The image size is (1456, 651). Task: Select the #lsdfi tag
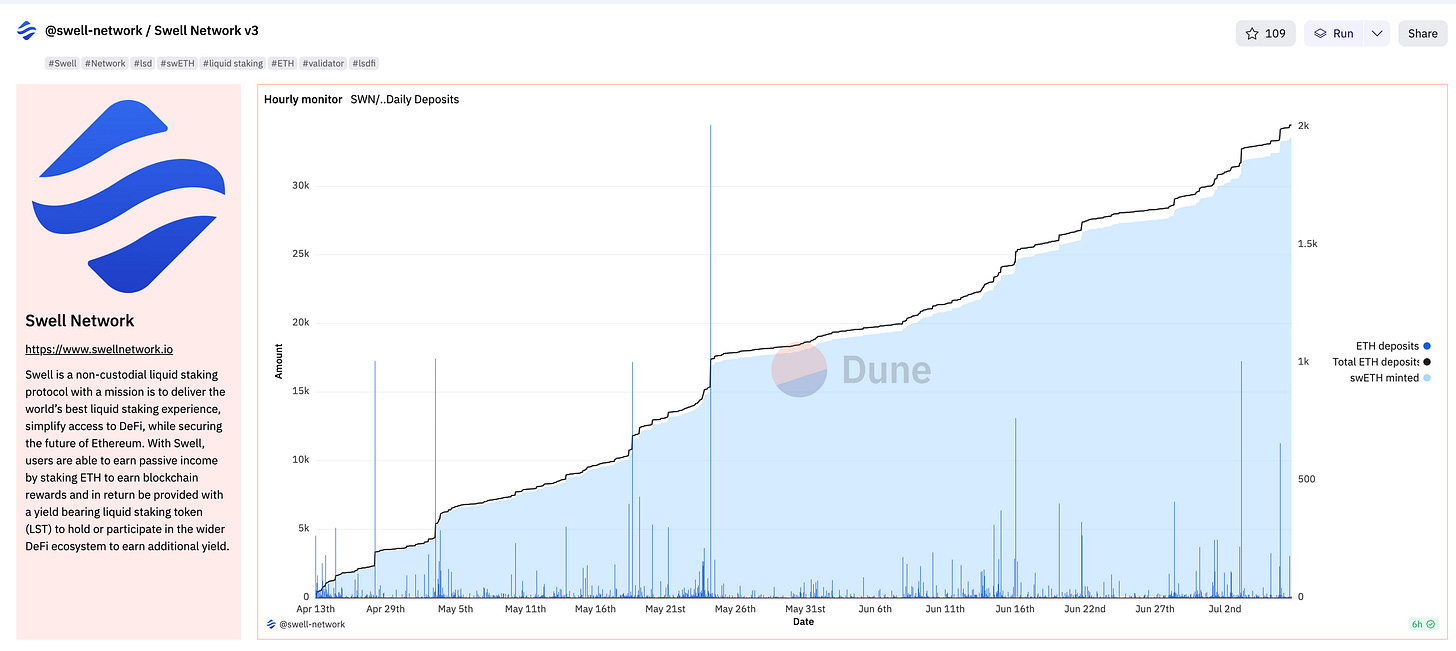[x=365, y=63]
